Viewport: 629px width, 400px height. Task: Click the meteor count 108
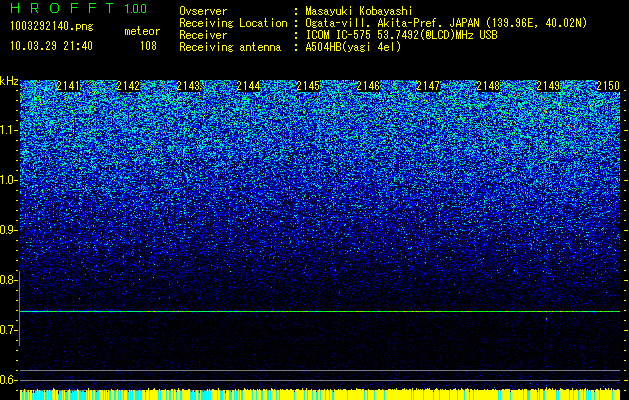pos(148,46)
